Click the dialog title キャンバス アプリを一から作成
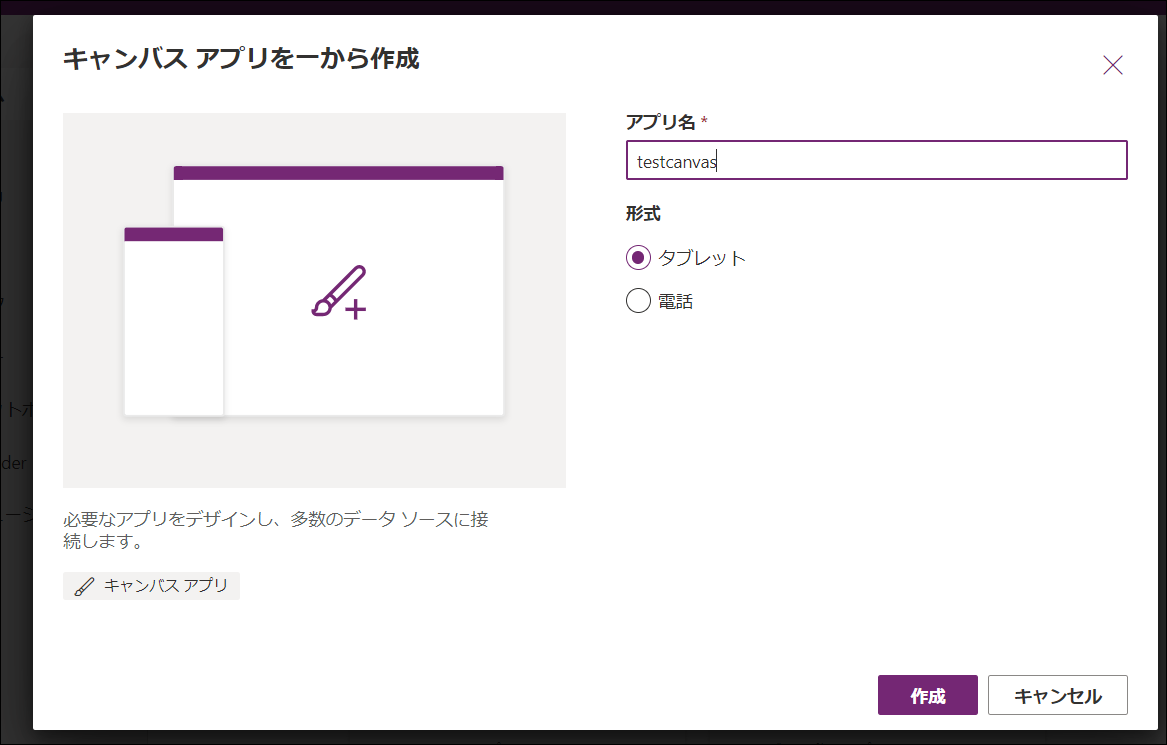This screenshot has width=1167, height=745. 240,59
